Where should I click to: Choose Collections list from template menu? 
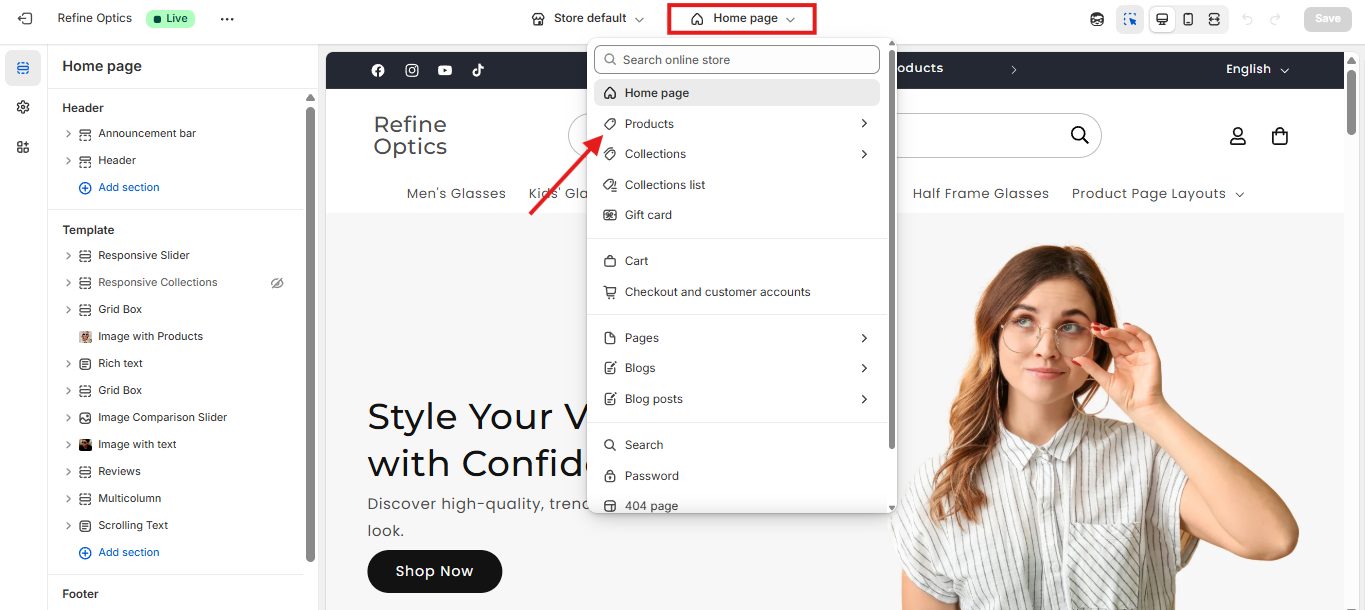point(664,185)
